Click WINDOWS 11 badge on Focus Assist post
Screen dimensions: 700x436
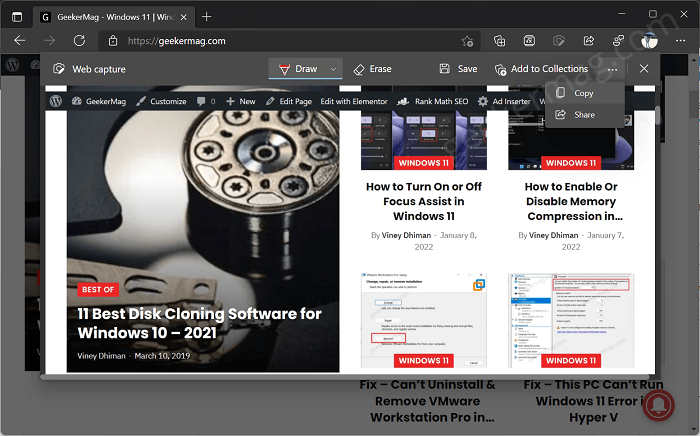(x=424, y=163)
